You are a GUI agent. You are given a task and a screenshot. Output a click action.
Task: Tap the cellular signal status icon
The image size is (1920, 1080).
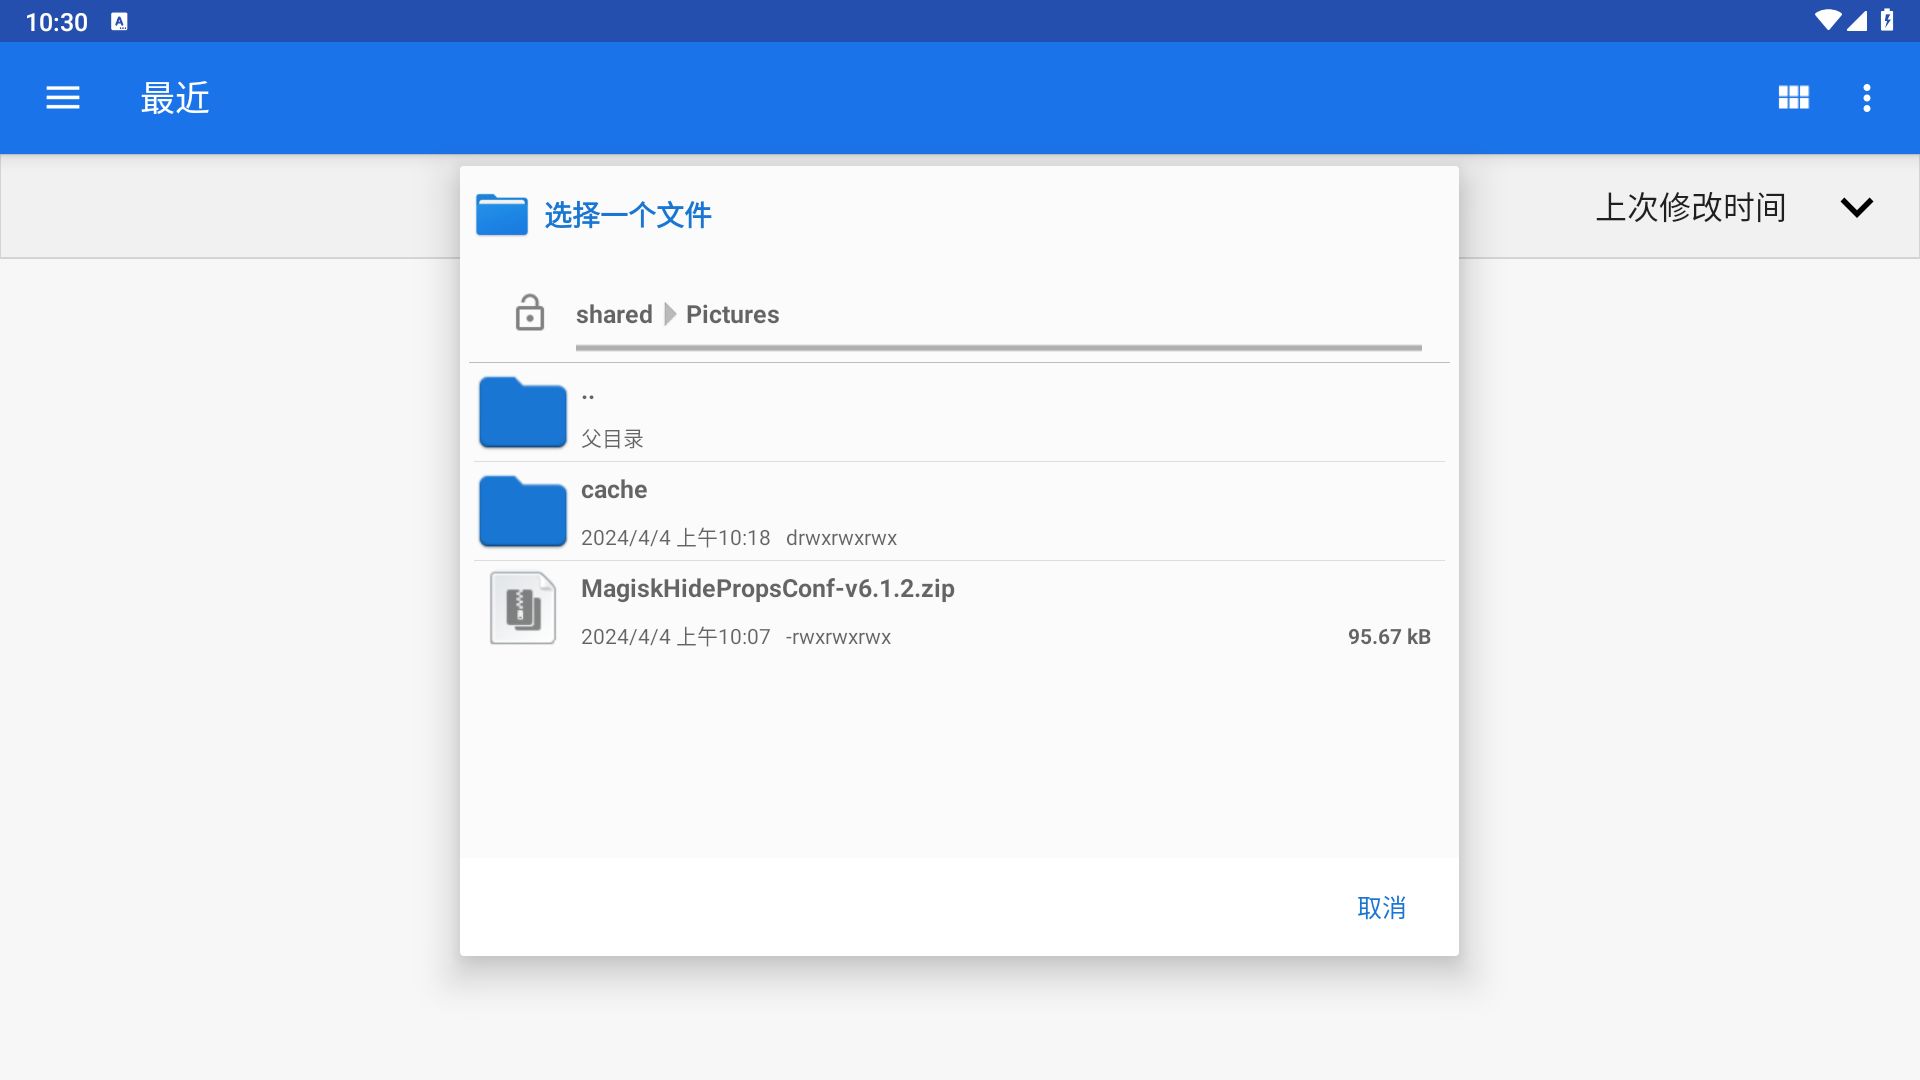1857,21
